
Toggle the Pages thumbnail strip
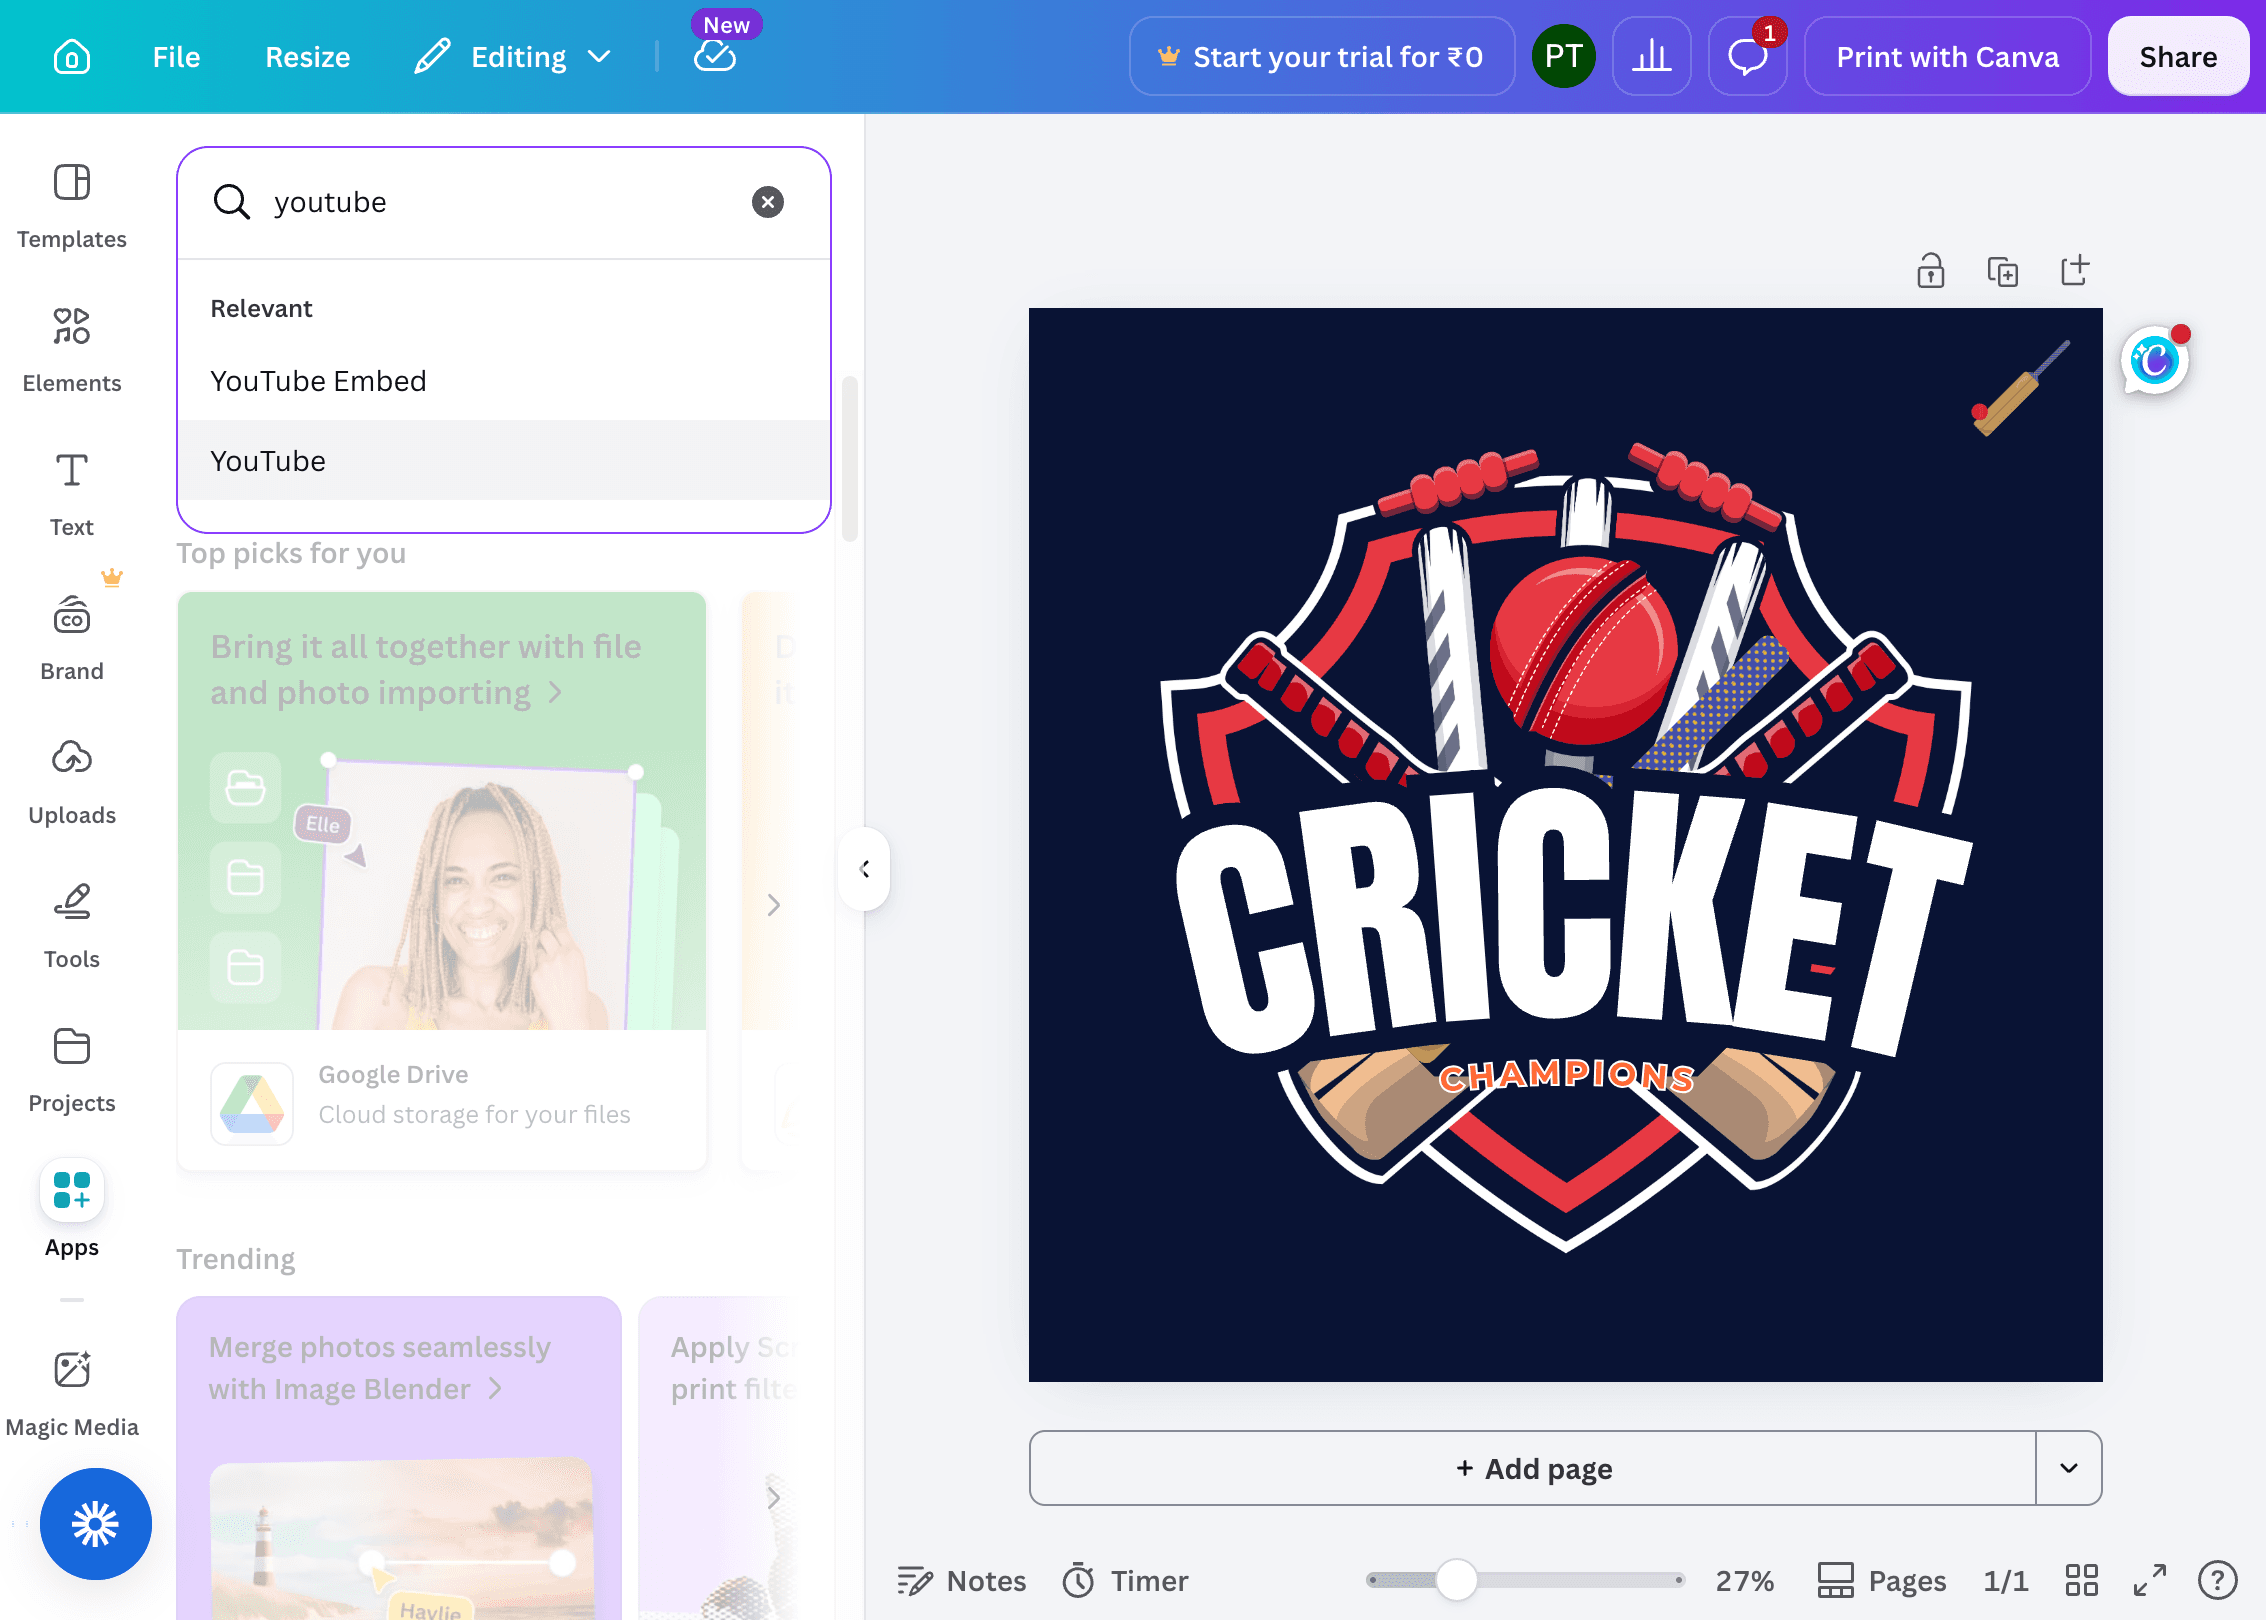point(1881,1580)
